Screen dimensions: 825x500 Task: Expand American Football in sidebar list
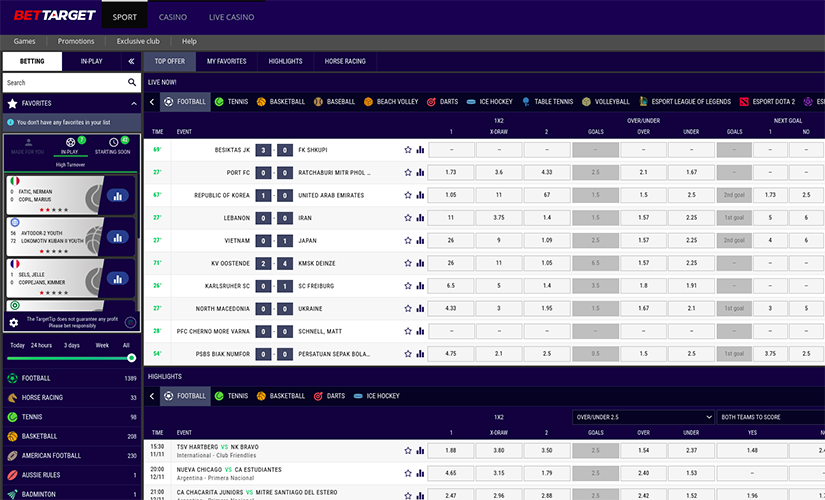pos(72,455)
